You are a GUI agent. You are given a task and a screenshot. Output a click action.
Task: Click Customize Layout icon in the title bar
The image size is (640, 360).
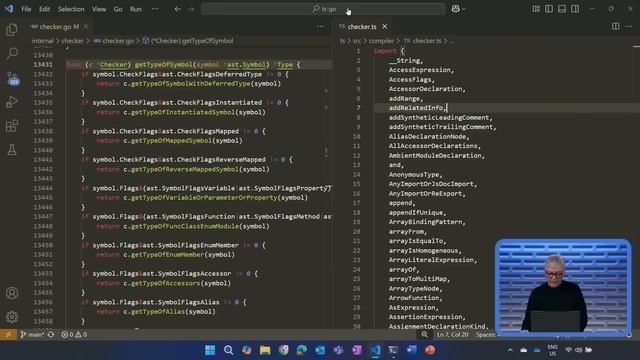pos(536,9)
